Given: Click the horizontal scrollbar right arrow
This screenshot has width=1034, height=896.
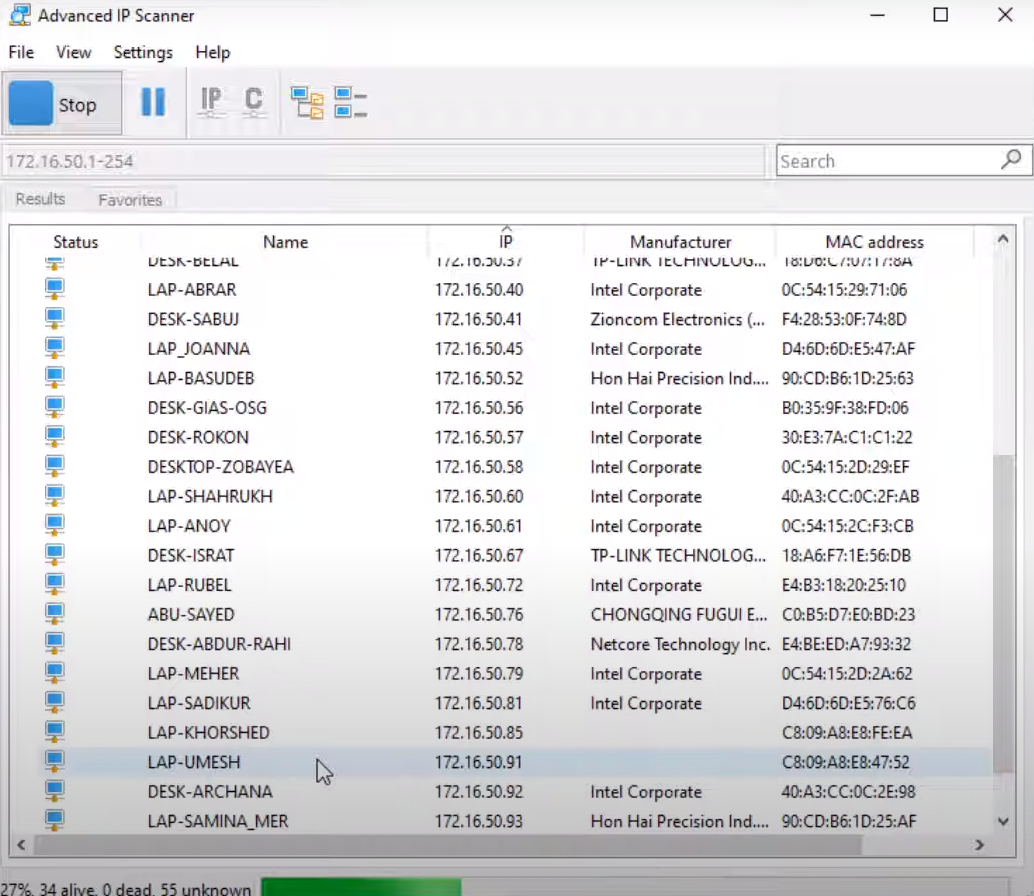Looking at the screenshot, I should click(x=979, y=845).
